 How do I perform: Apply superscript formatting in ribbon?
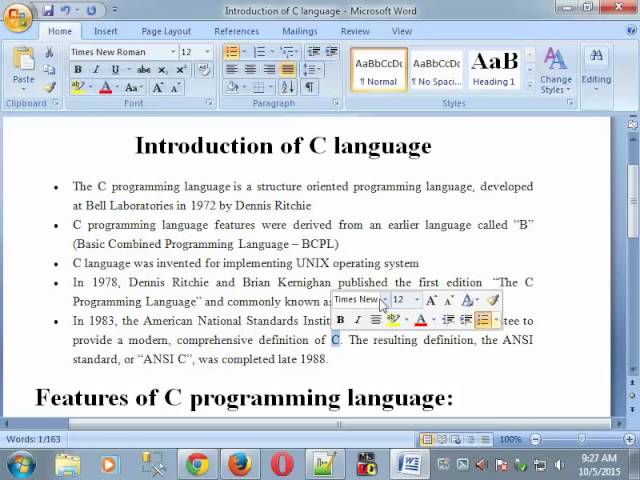(181, 70)
